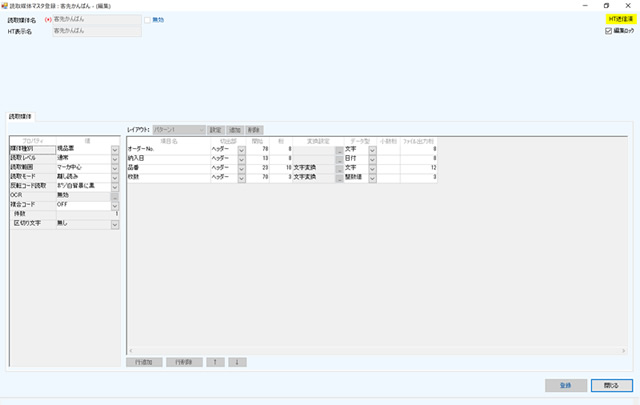Open the 読取モード dropdown
This screenshot has width=640, height=405.
click(x=115, y=176)
